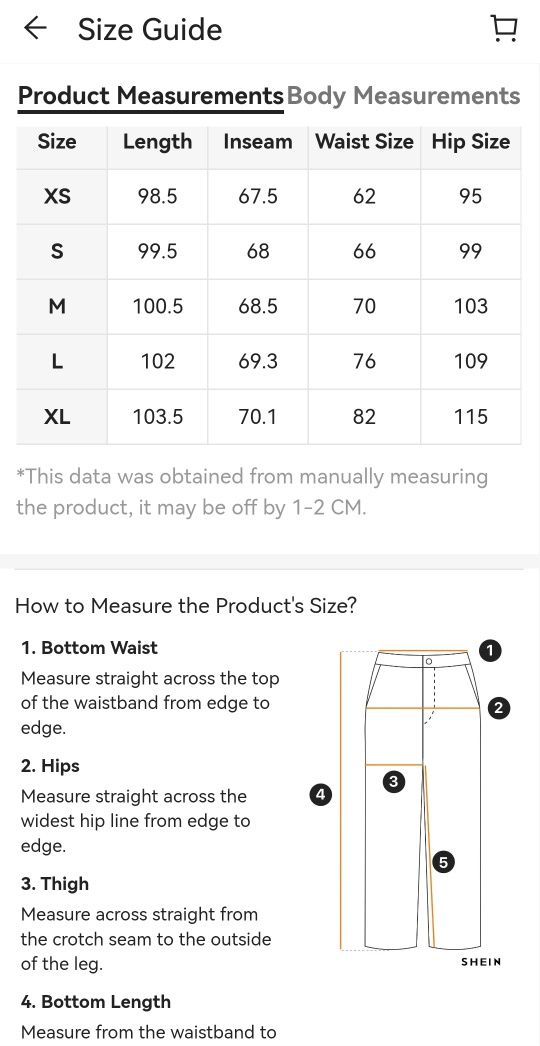The height and width of the screenshot is (1046, 540).
Task: Click the Hip Size column header
Action: [x=471, y=141]
